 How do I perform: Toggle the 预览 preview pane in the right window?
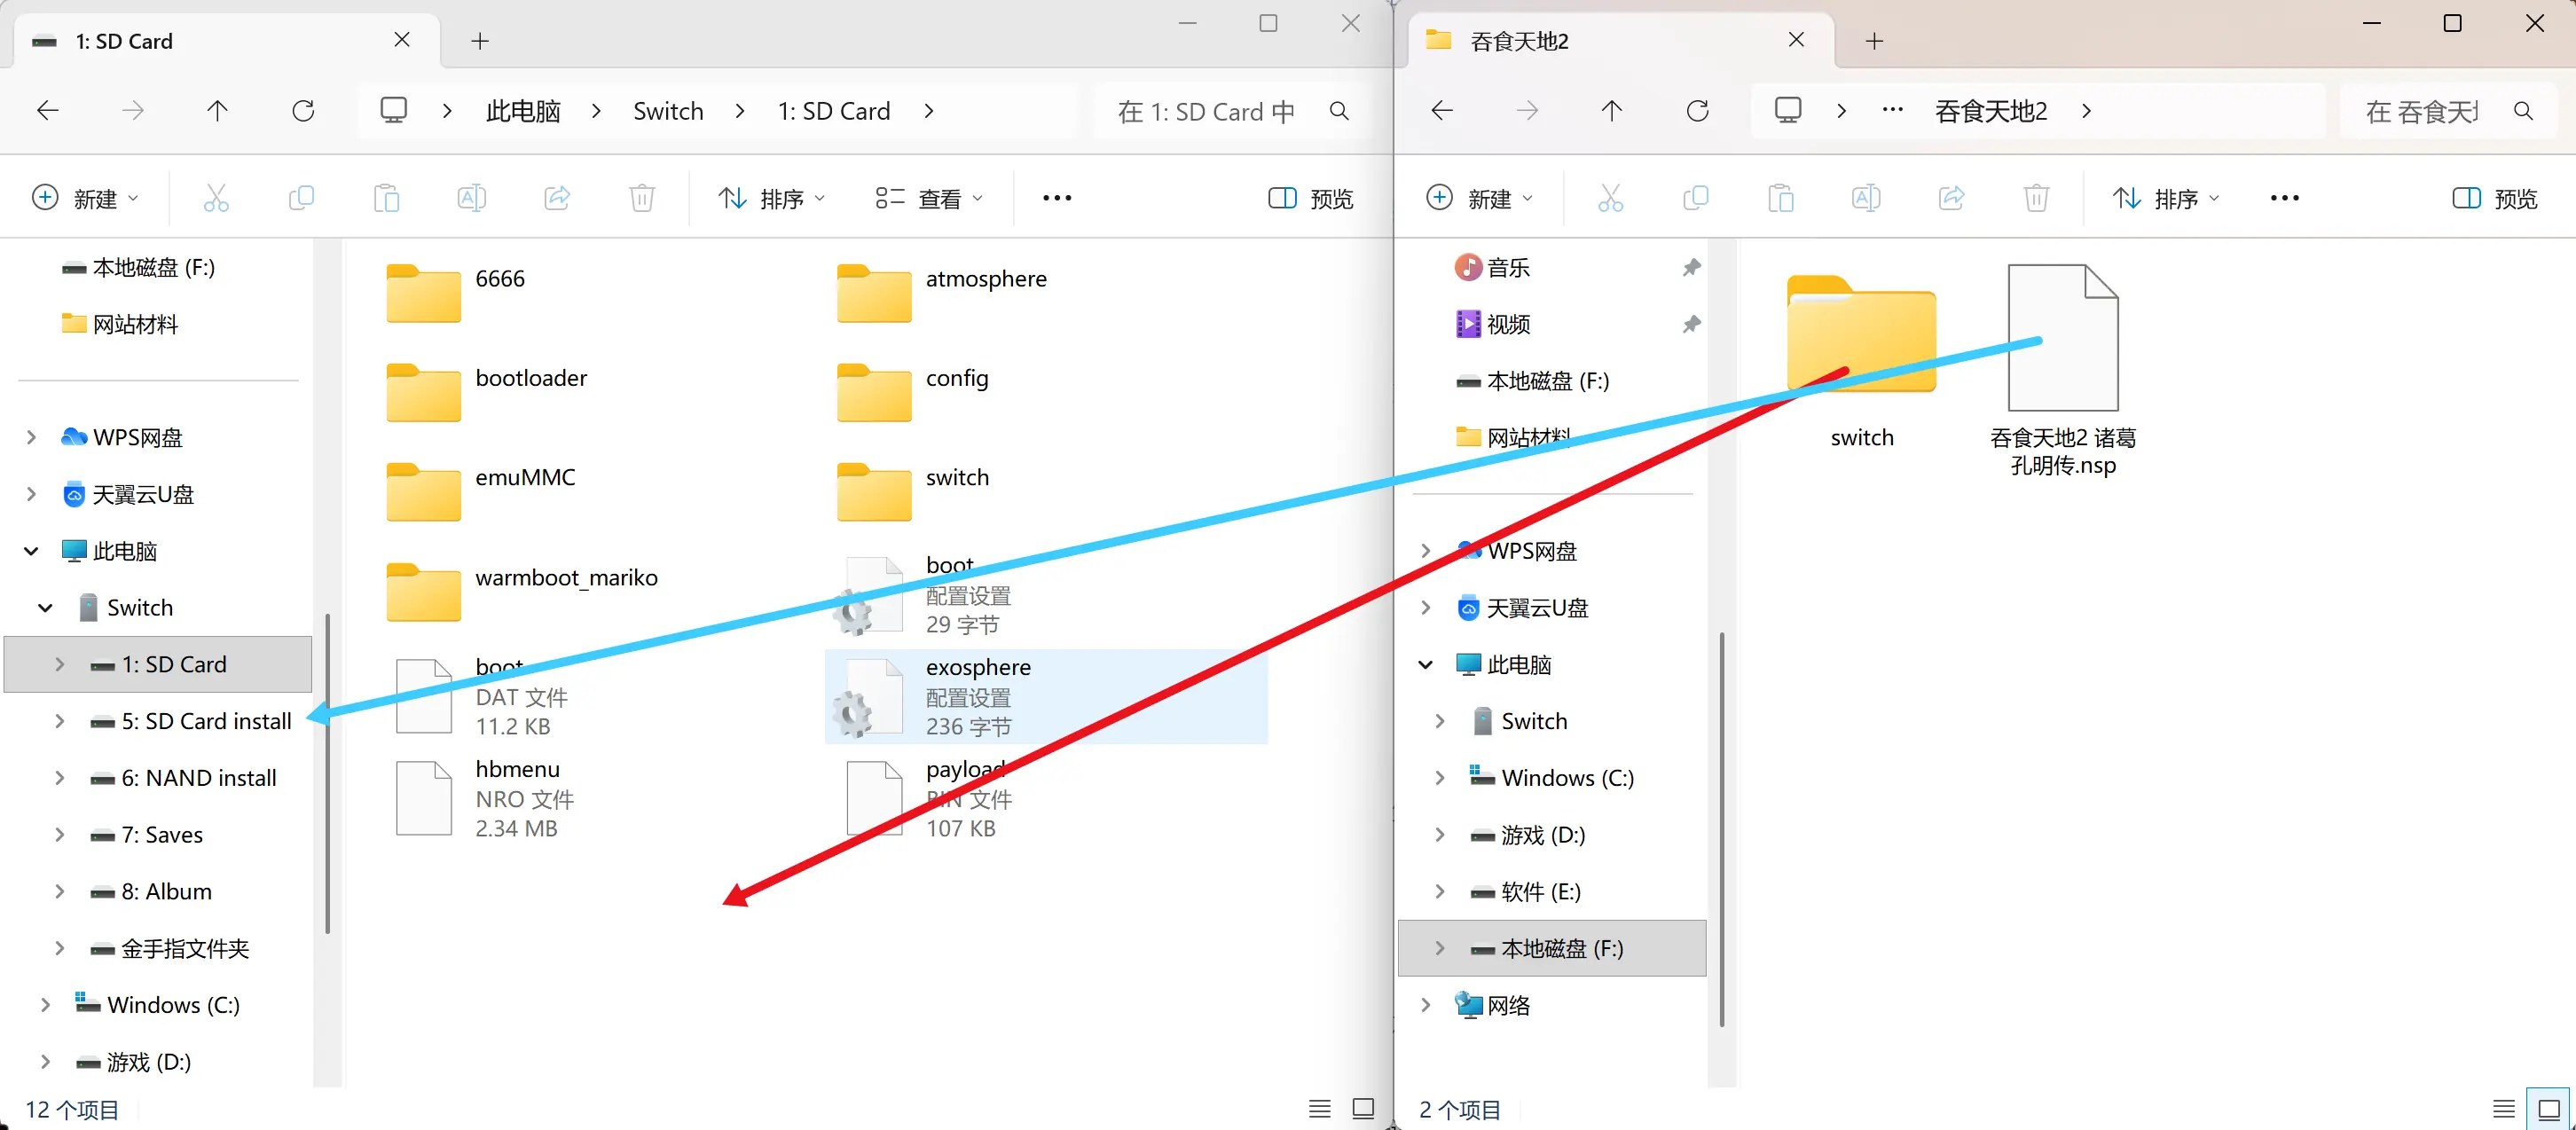(x=2494, y=198)
